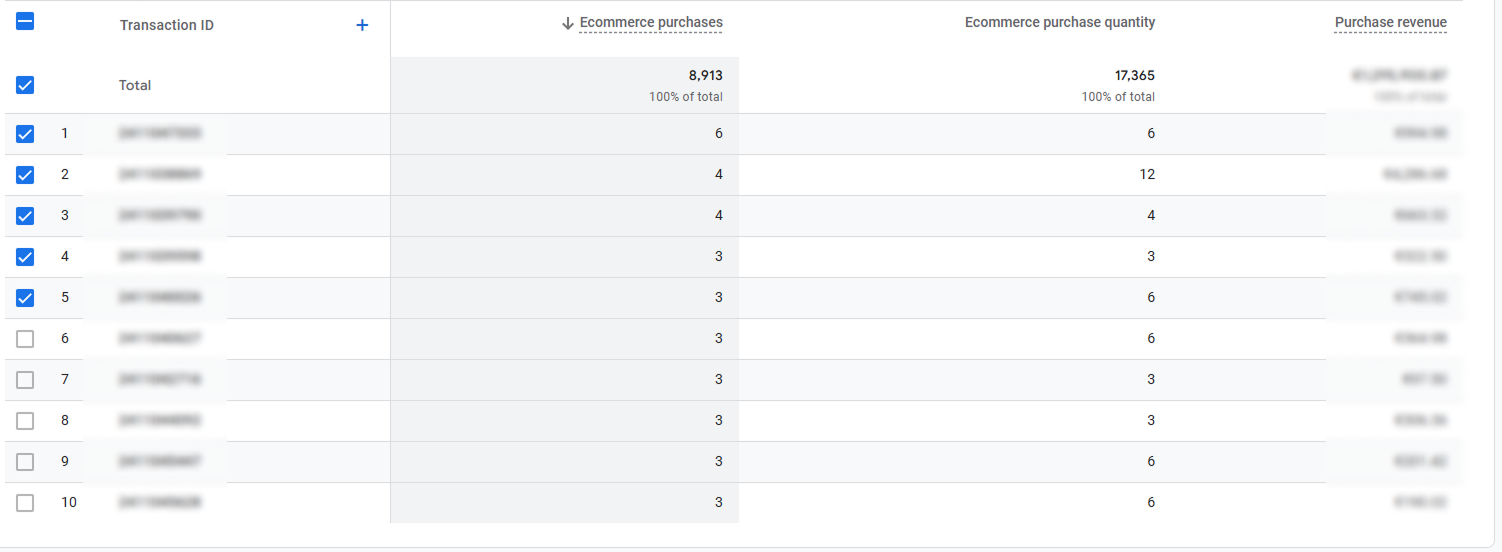Click the sort arrow on Ecommerce purchases
Screen dimensions: 1502x552
coord(568,23)
